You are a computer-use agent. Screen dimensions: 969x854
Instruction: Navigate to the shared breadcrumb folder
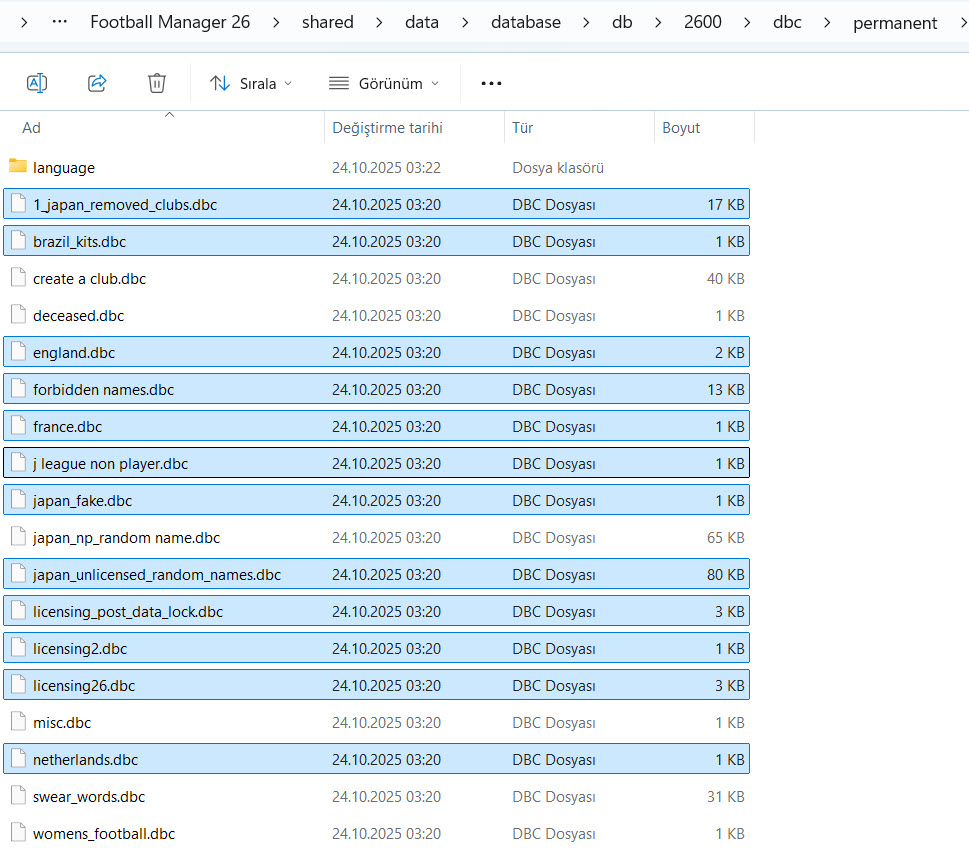click(327, 22)
